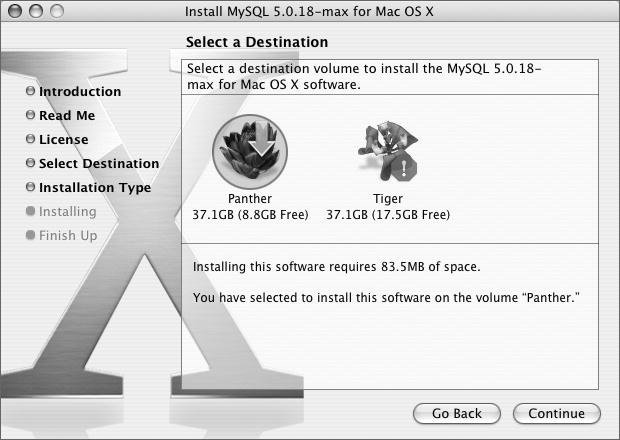The image size is (620, 440).
Task: Click the Go Back button
Action: (x=457, y=414)
